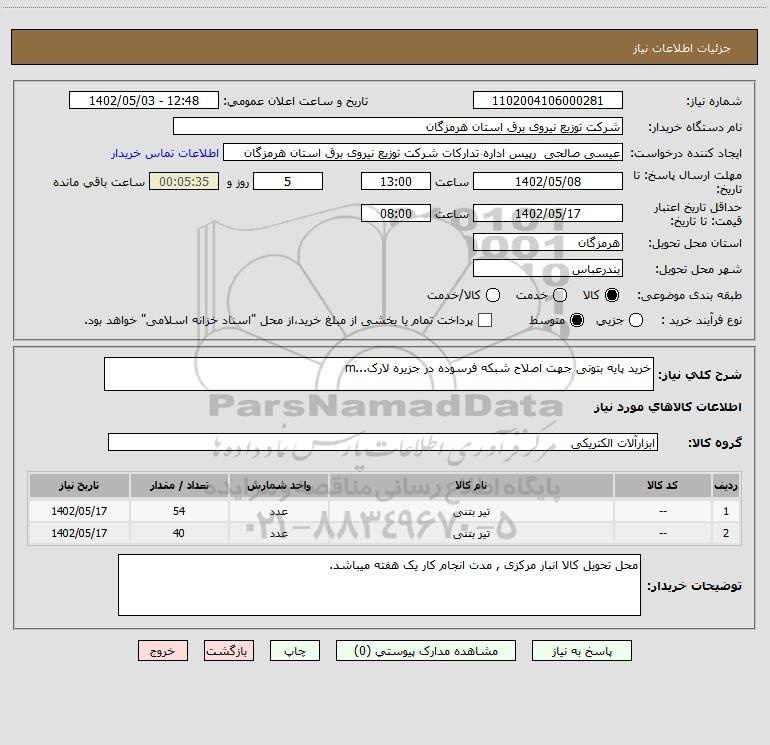
Task: Click the delivery city field بندرعباس
Action: click(x=548, y=268)
